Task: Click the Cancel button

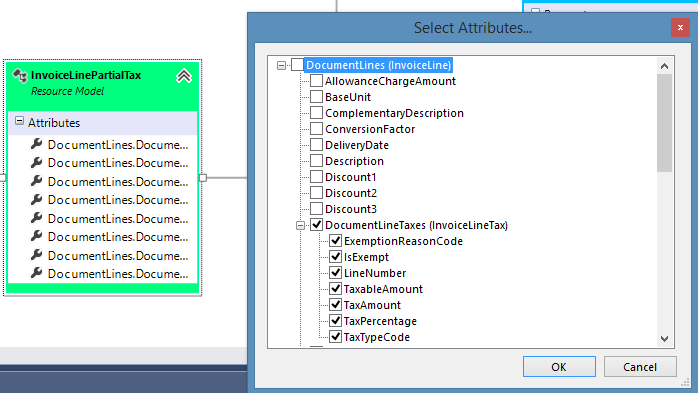Action: 640,367
